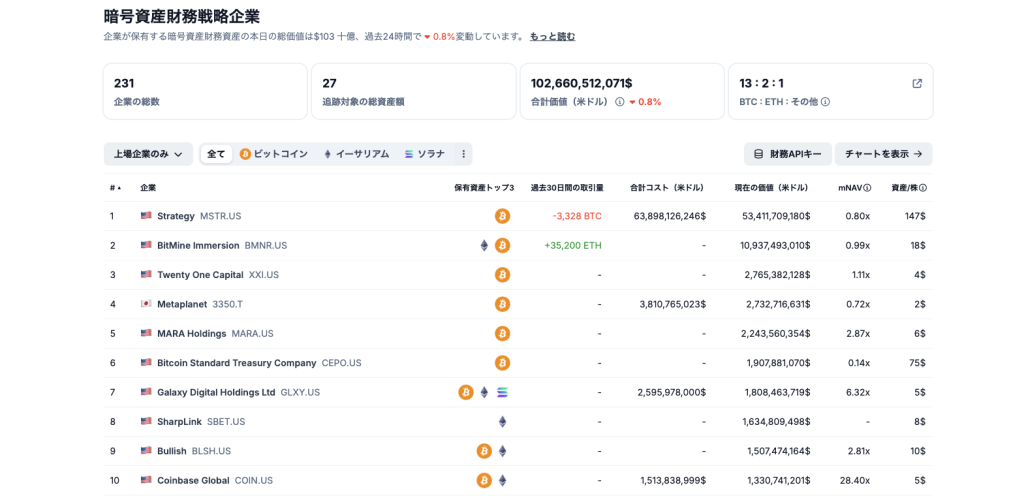The image size is (1024, 500).
Task: Click the Ethereum icon in Galaxy Digital row
Action: coord(484,392)
